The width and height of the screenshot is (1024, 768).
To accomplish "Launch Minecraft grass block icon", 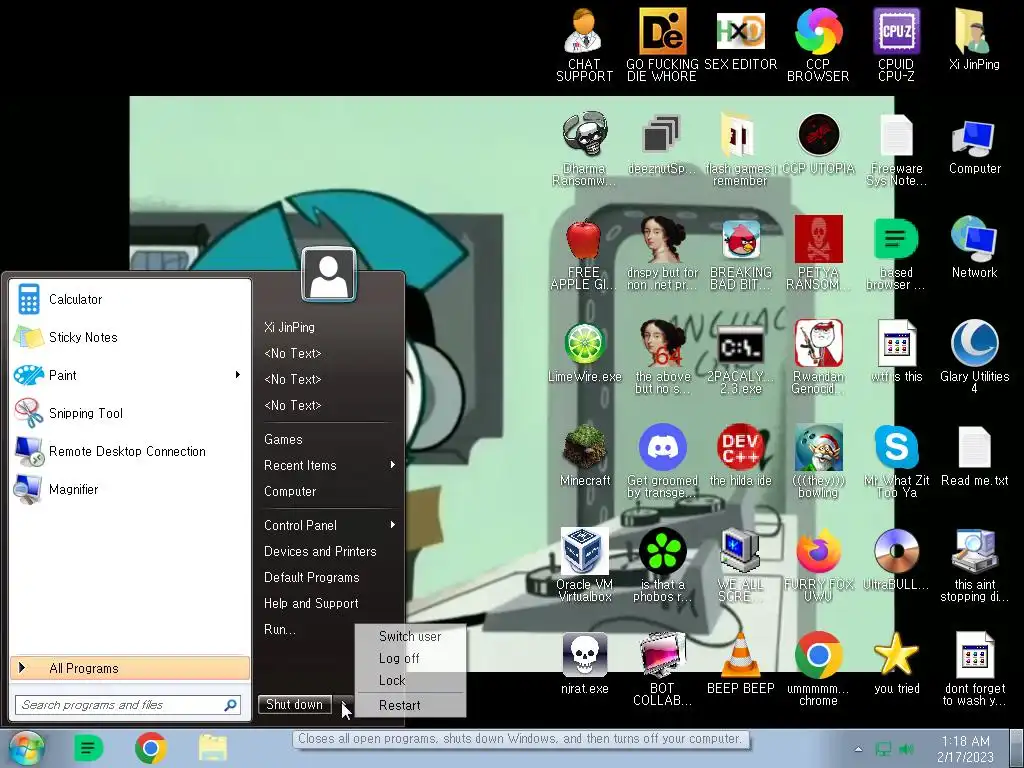I will point(584,456).
